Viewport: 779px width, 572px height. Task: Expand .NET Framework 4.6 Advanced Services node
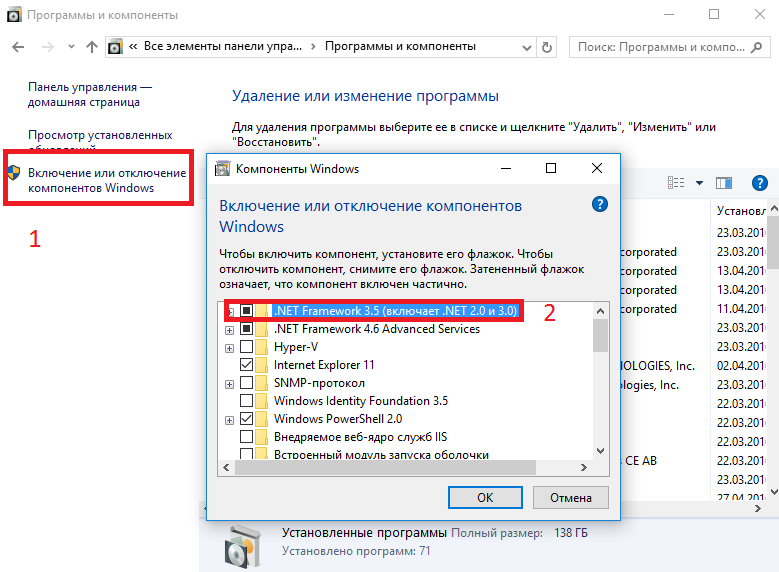[229, 330]
